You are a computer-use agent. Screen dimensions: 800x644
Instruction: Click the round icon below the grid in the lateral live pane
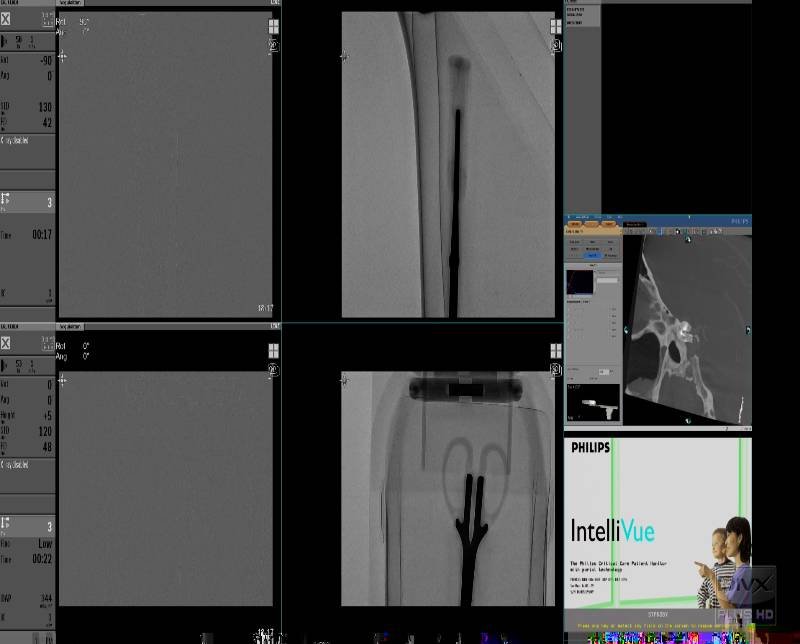point(273,46)
